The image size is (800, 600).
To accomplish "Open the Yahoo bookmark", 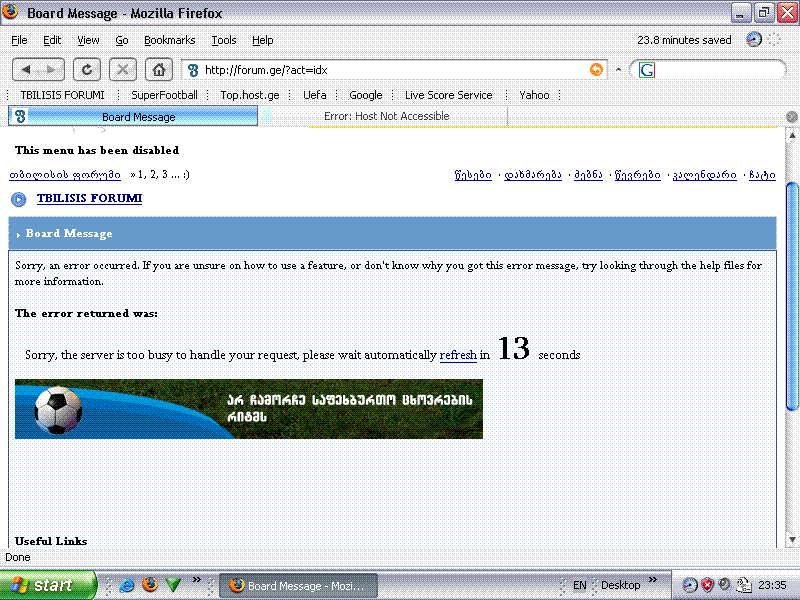I will (534, 95).
